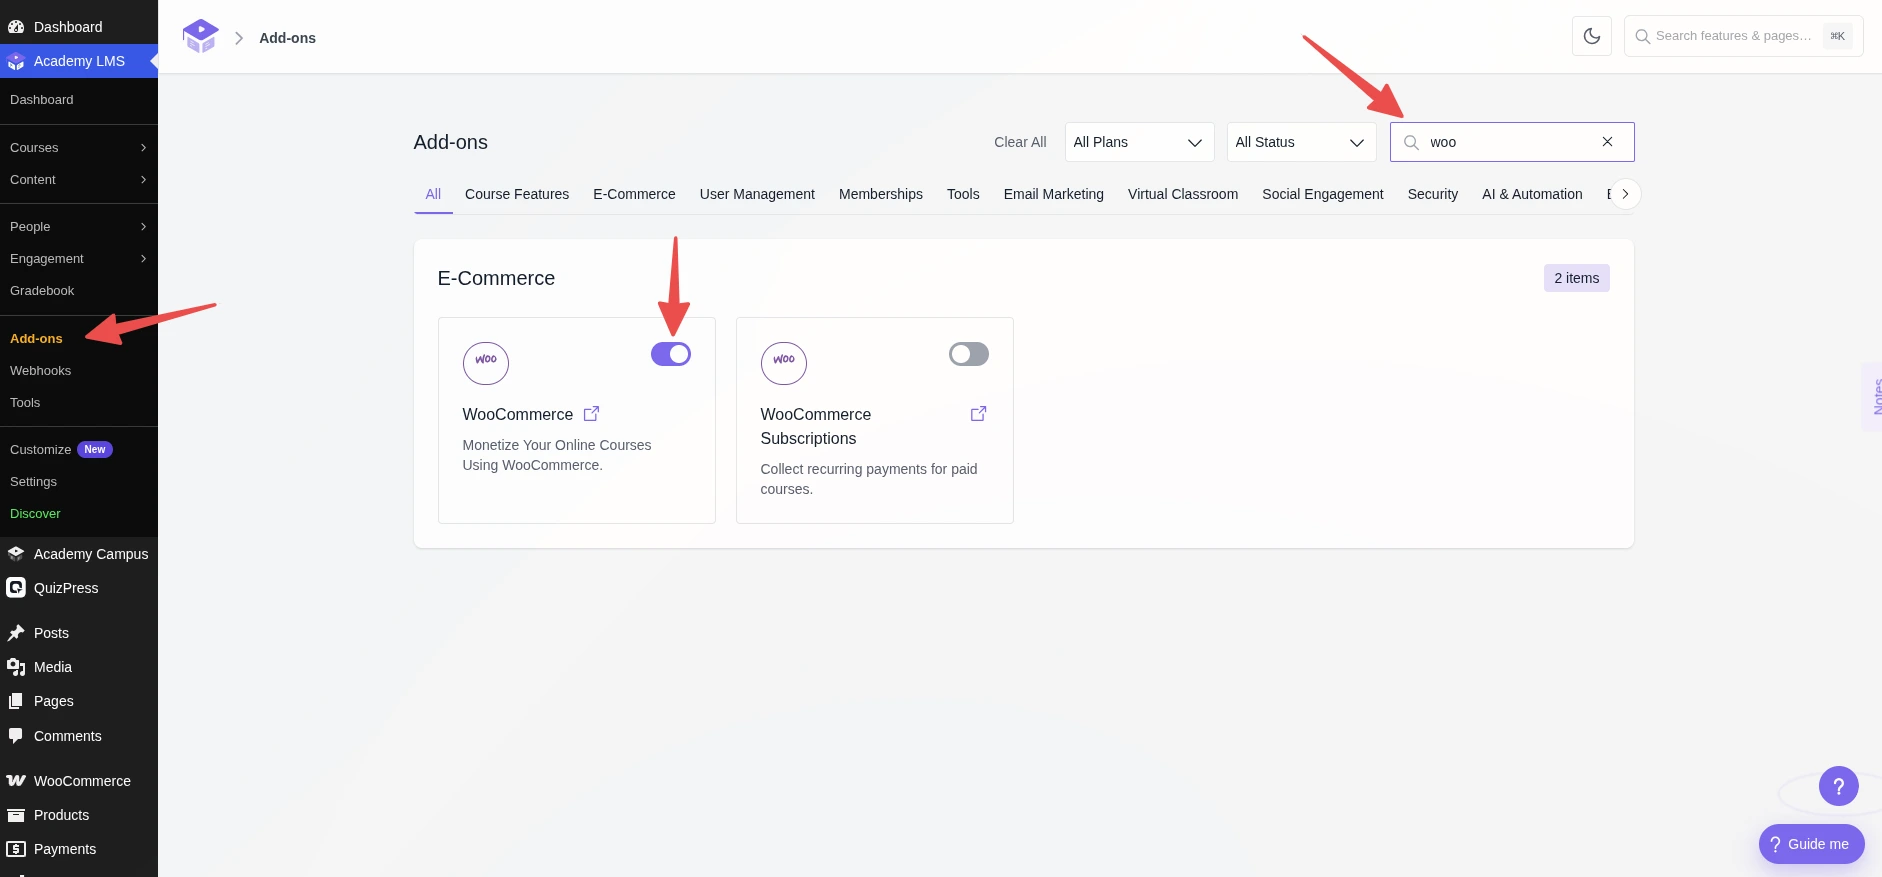Toggle dark mode moon icon

tap(1592, 36)
